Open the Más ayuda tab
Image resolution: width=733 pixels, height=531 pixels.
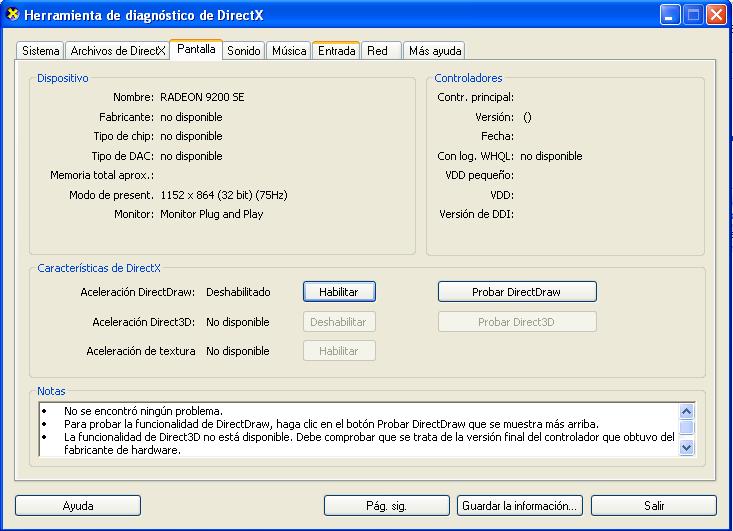point(435,51)
